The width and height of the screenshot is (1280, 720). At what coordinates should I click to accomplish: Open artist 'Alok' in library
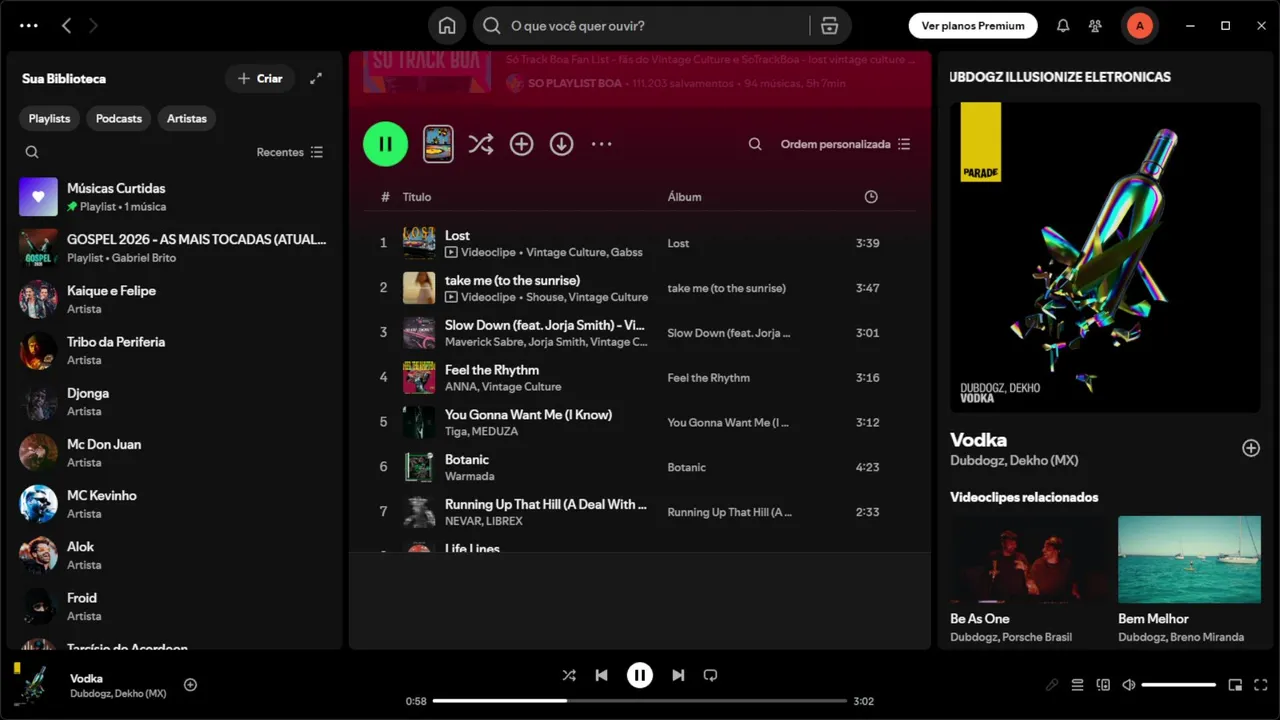175,555
